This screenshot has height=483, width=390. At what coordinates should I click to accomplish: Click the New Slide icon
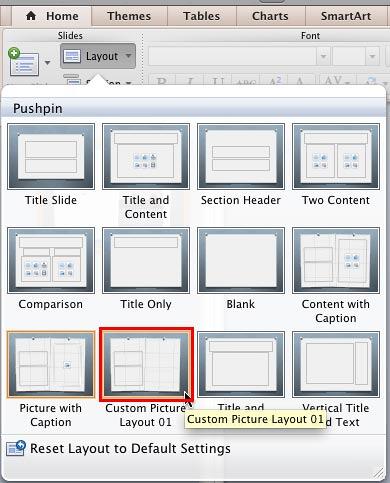click(x=23, y=62)
